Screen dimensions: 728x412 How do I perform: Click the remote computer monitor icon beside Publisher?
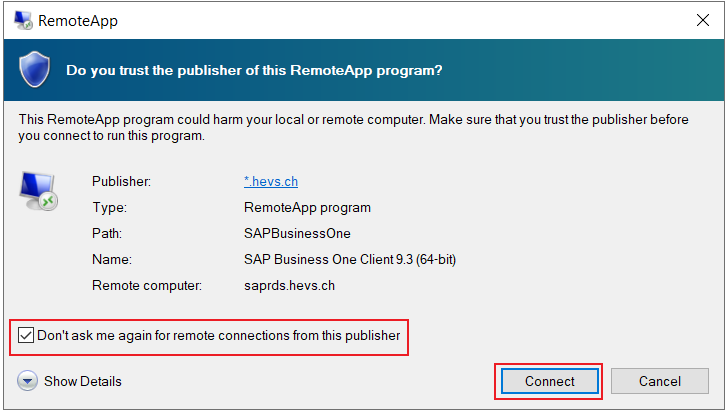pos(38,191)
